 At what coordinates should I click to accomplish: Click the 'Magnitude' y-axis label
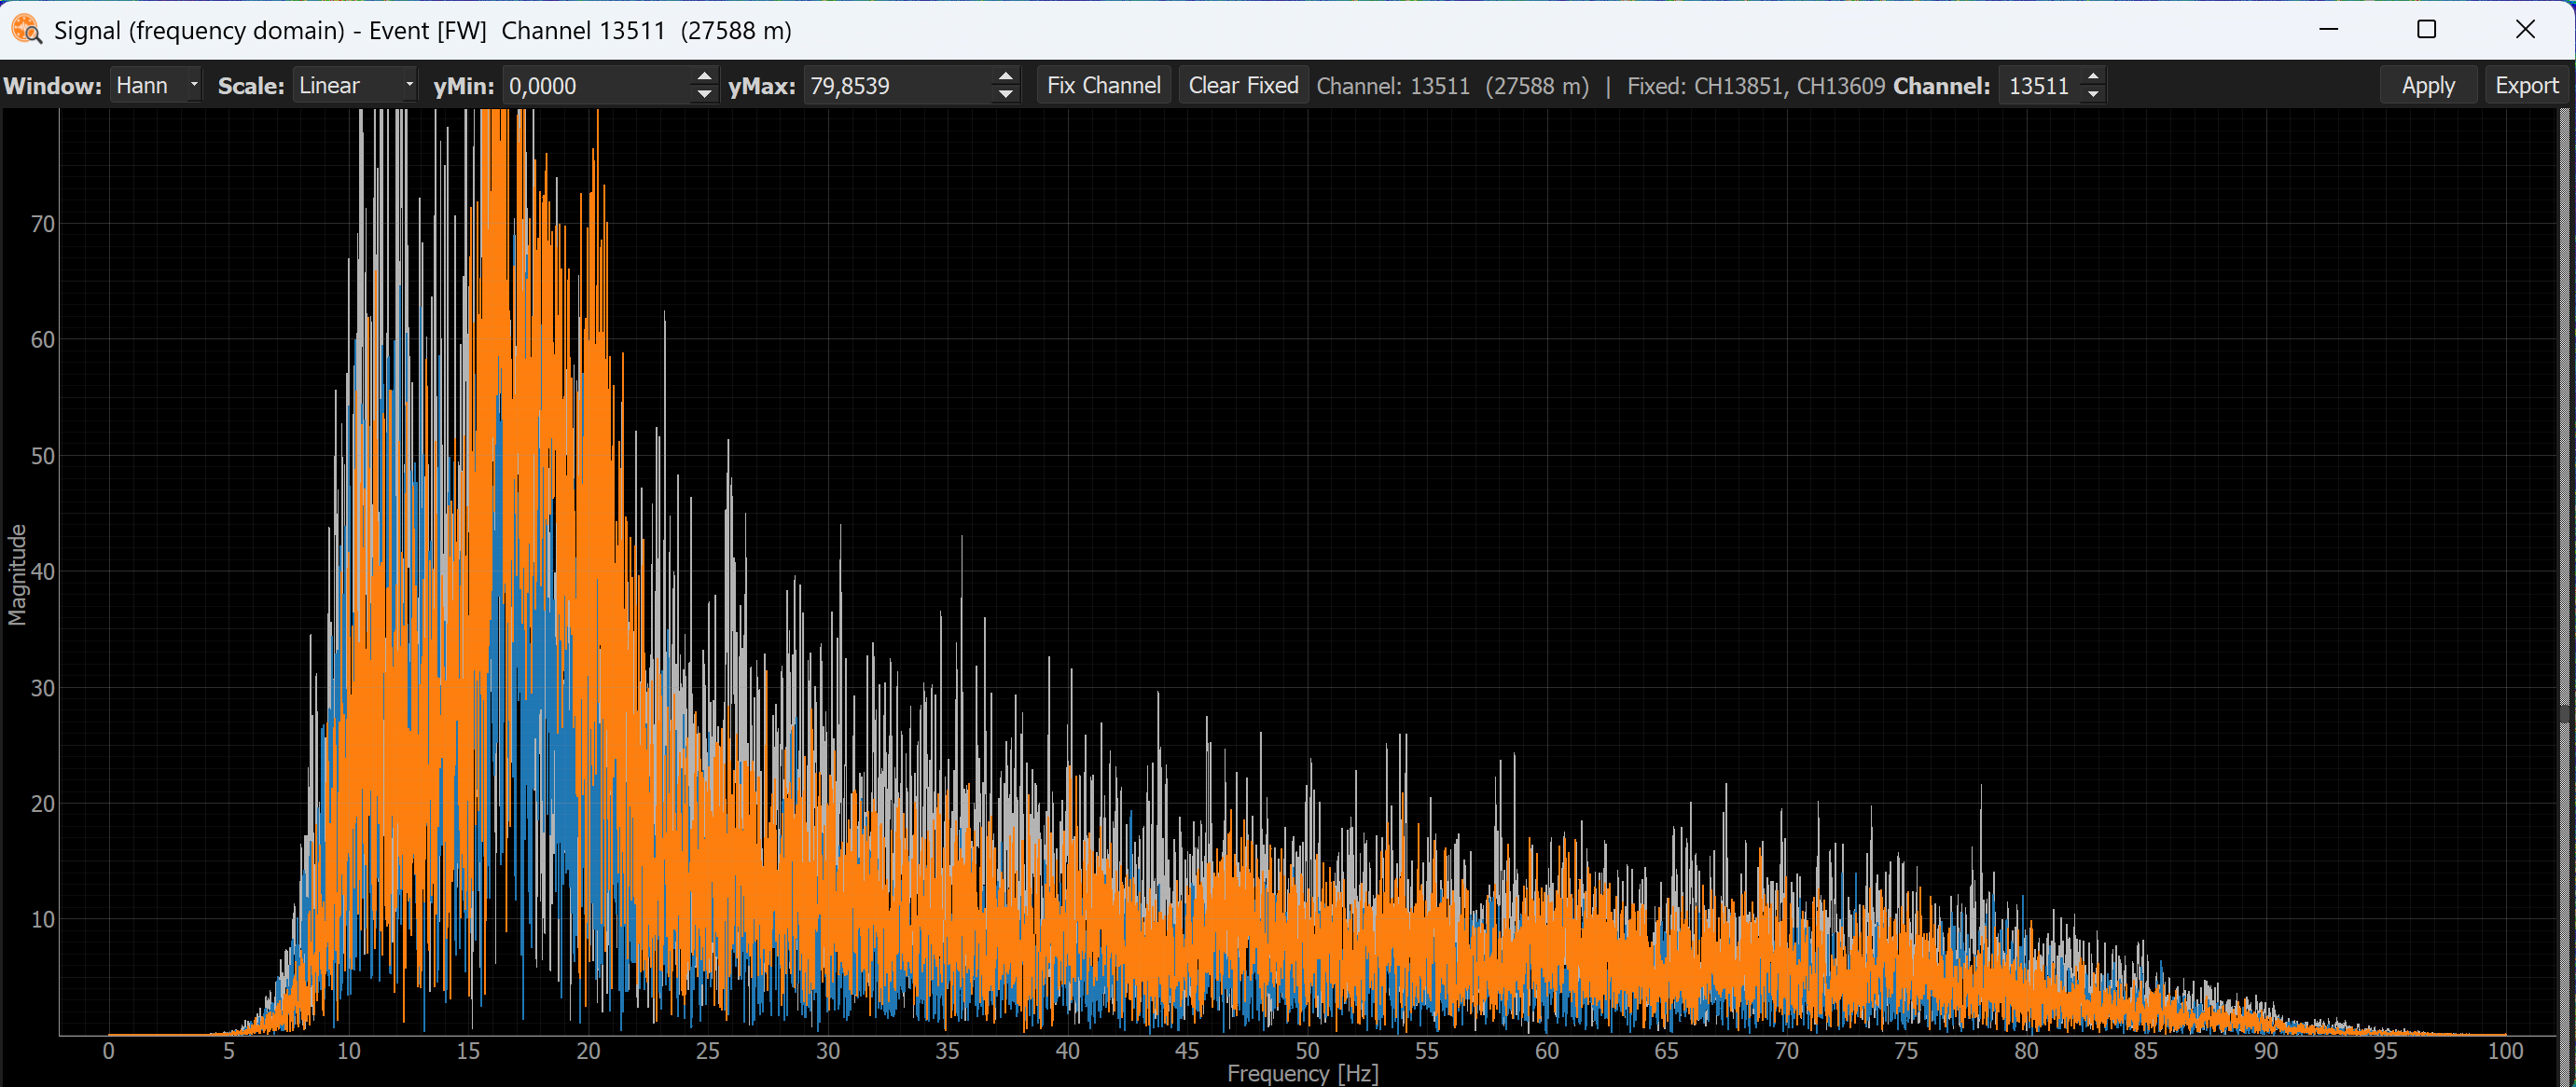(17, 575)
